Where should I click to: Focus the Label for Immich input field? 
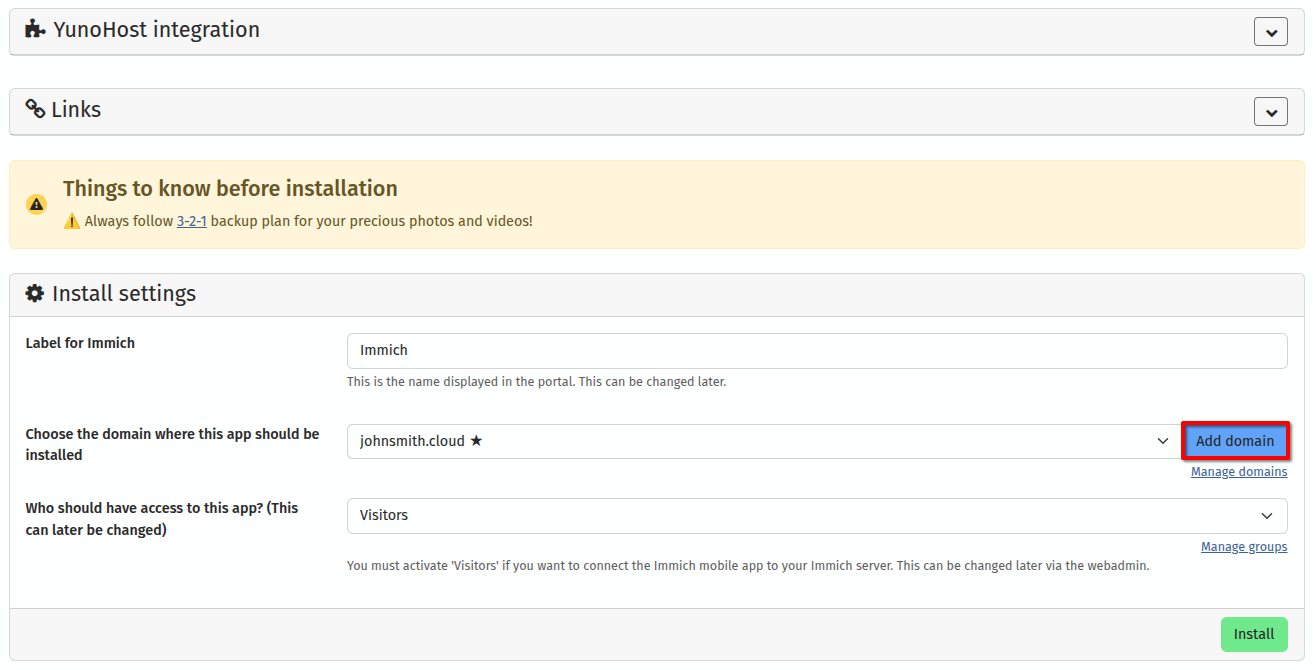coord(817,351)
